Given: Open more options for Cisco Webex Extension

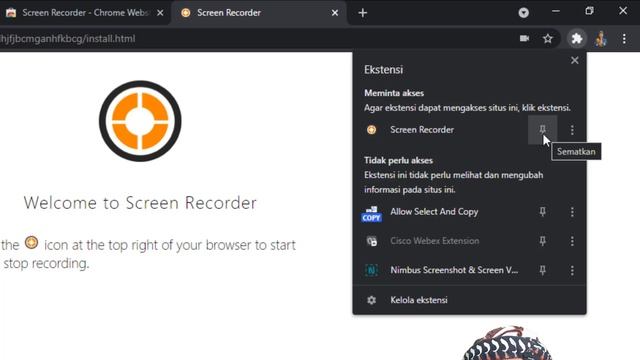Looking at the screenshot, I should (572, 241).
